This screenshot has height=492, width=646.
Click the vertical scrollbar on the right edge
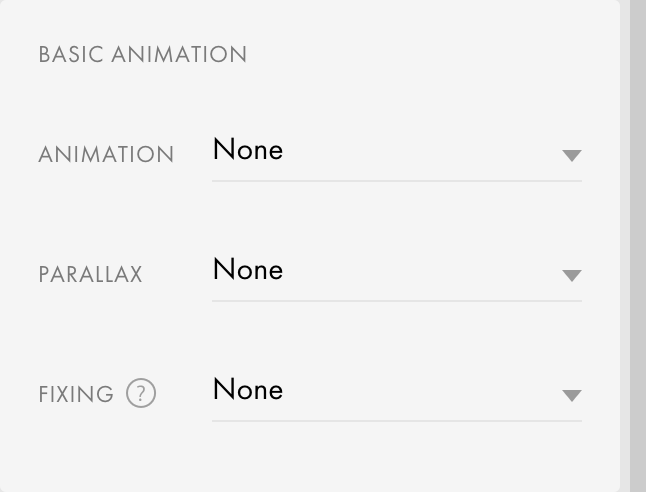click(634, 246)
